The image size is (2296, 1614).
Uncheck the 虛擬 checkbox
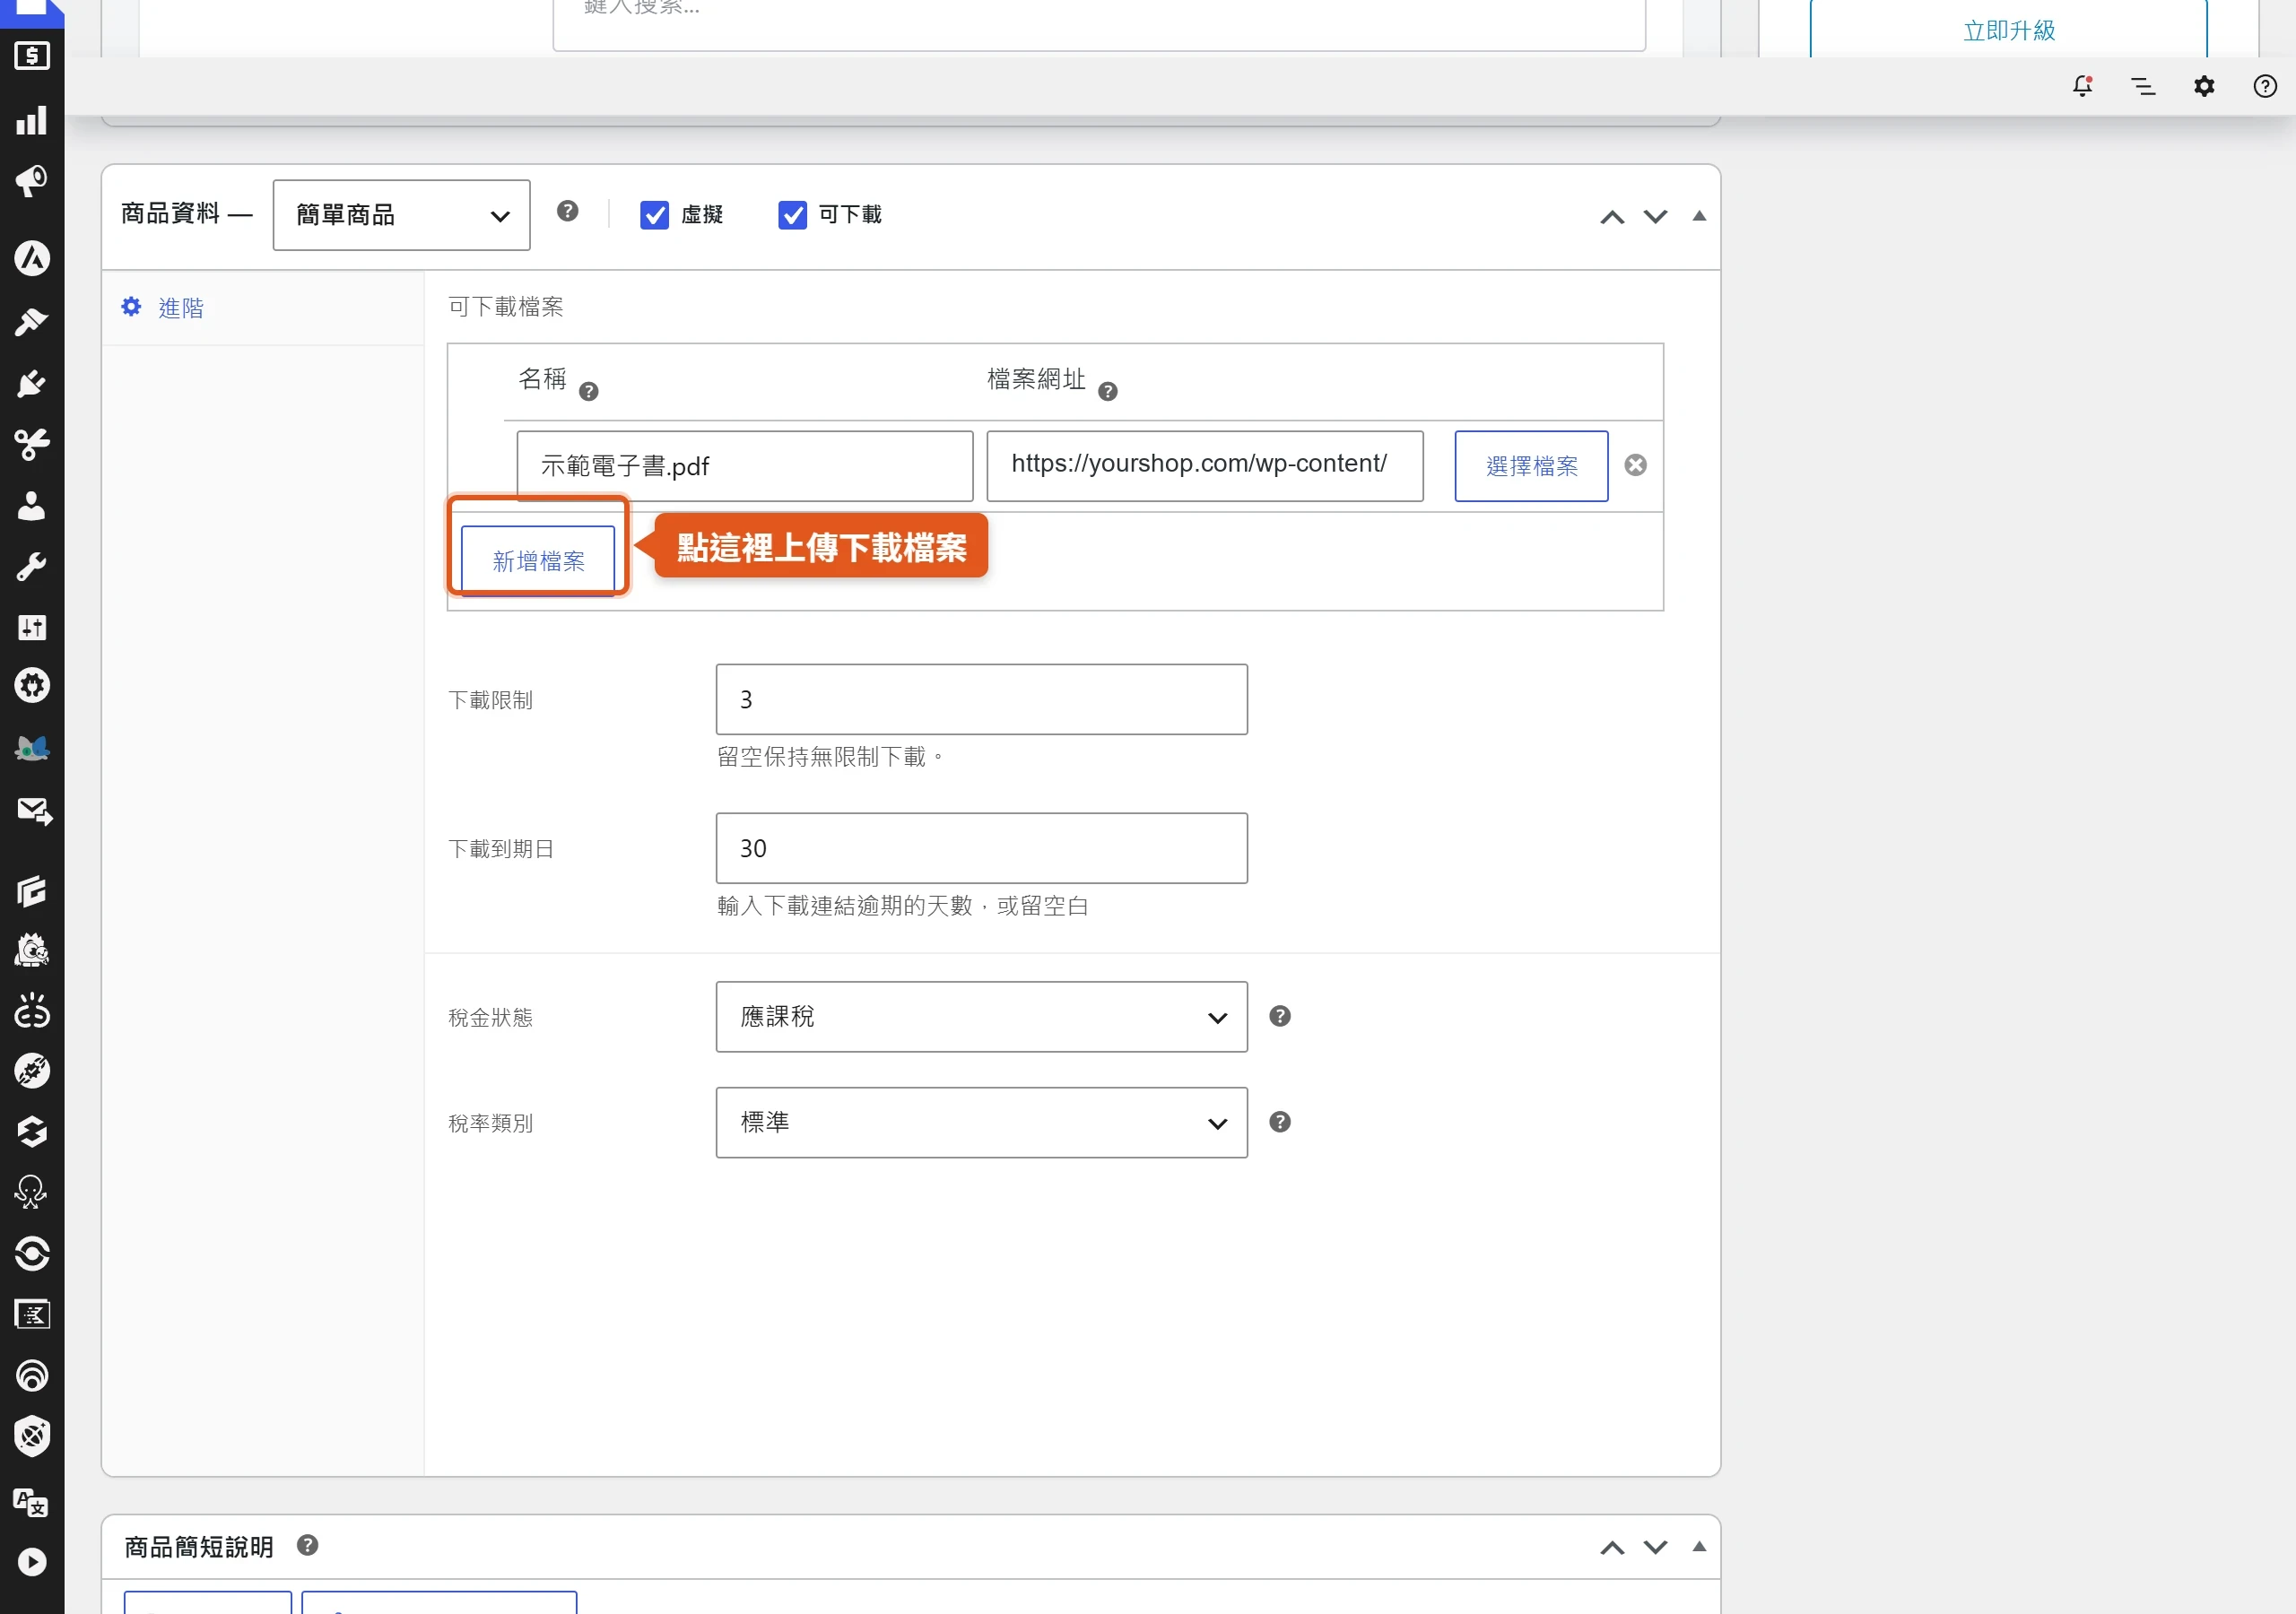[654, 215]
